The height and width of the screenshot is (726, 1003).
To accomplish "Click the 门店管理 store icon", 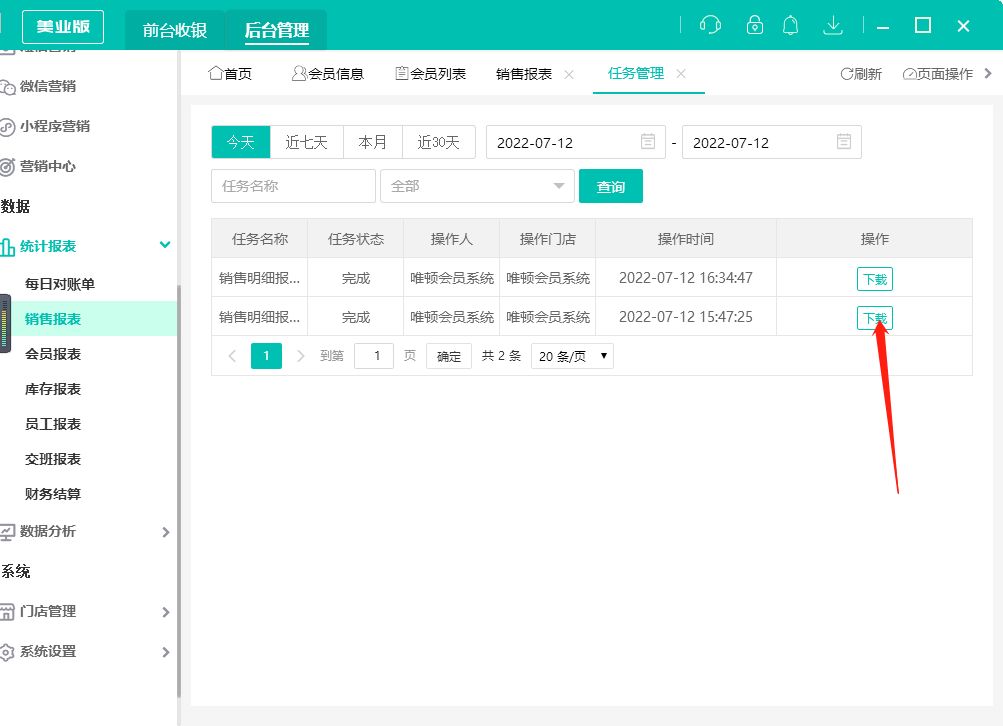I will 8,612.
